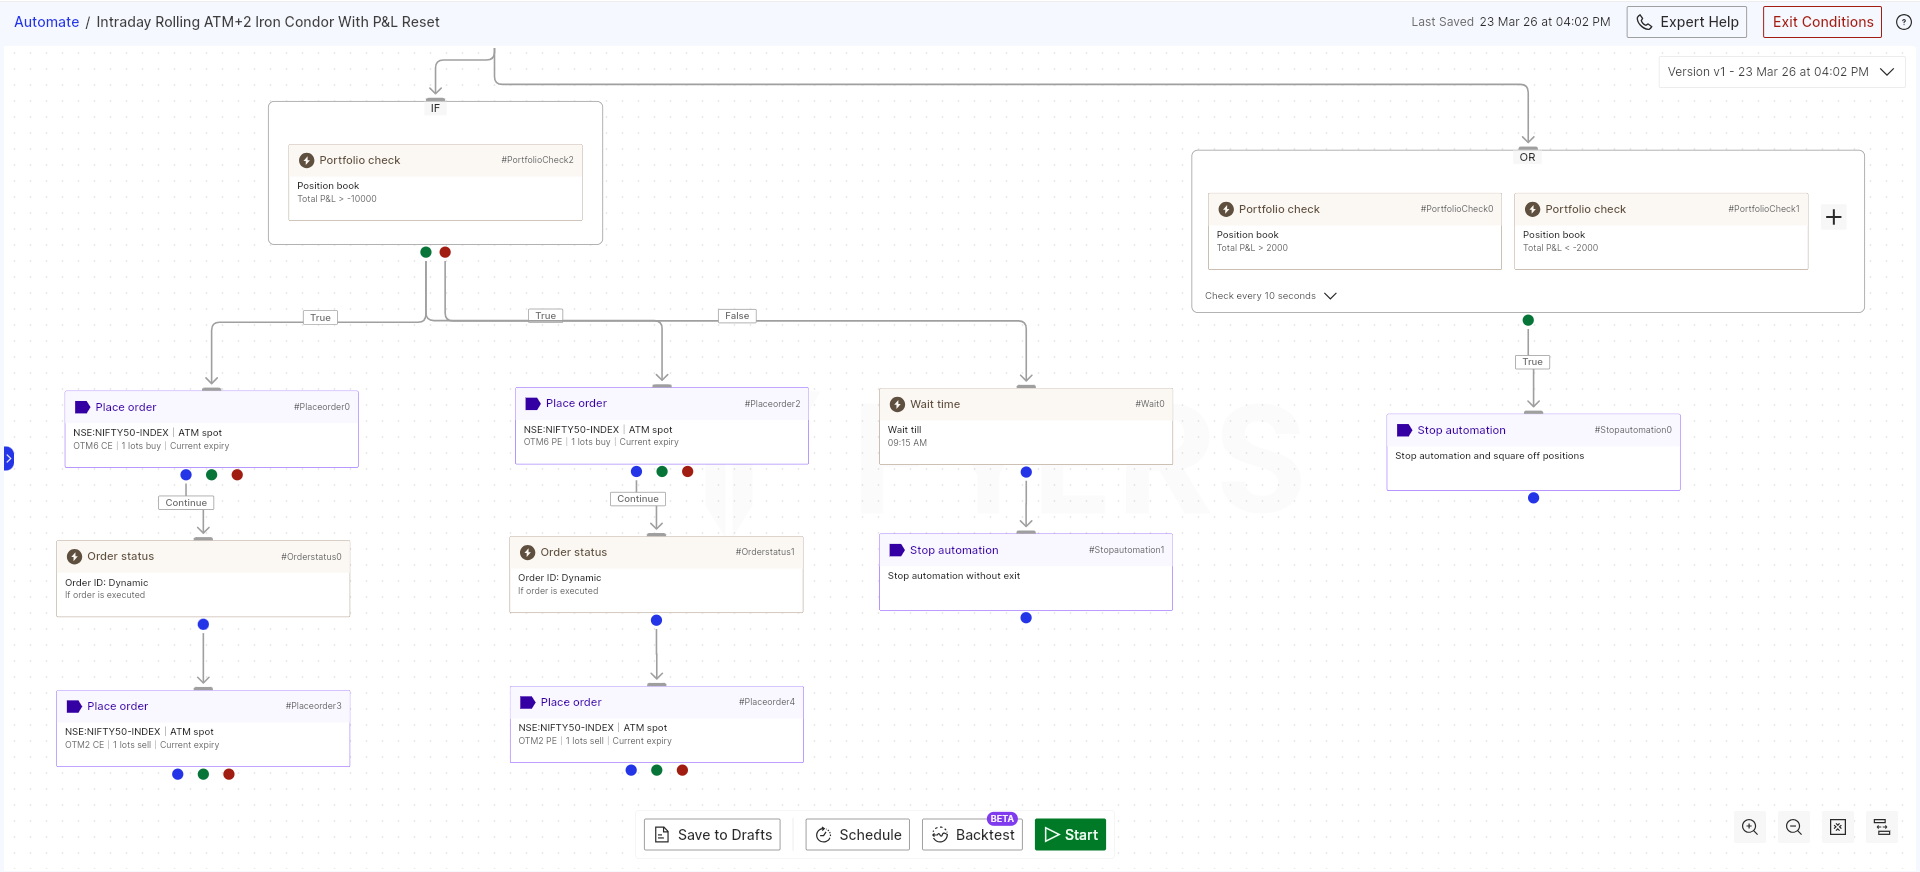The image size is (1920, 872).
Task: Select the Continue label under Placeorder2
Action: 638,499
